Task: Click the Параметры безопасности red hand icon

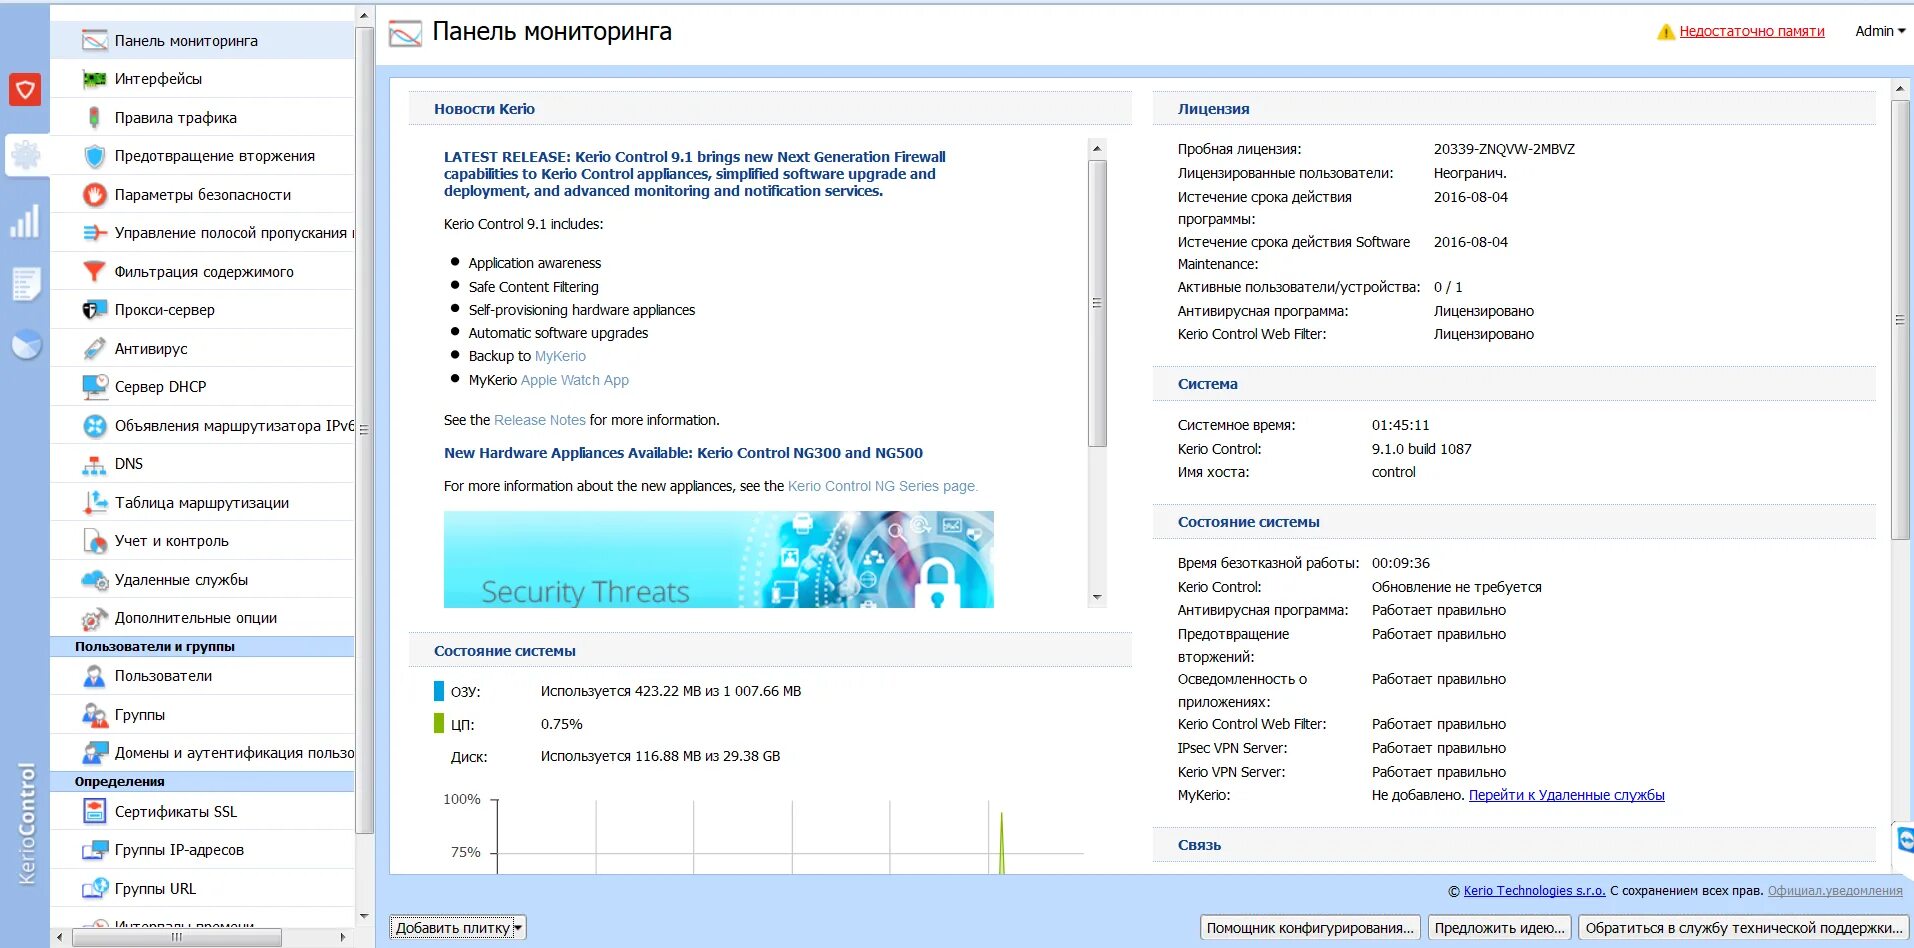Action: [x=94, y=195]
